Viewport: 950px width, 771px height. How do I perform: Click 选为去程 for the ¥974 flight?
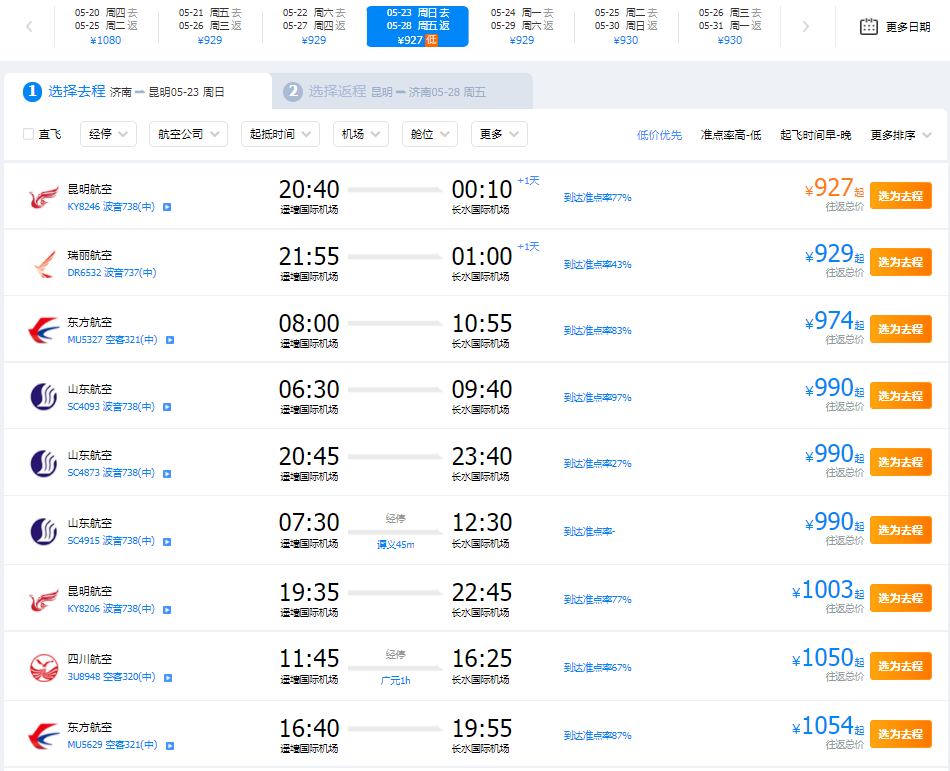[x=900, y=329]
